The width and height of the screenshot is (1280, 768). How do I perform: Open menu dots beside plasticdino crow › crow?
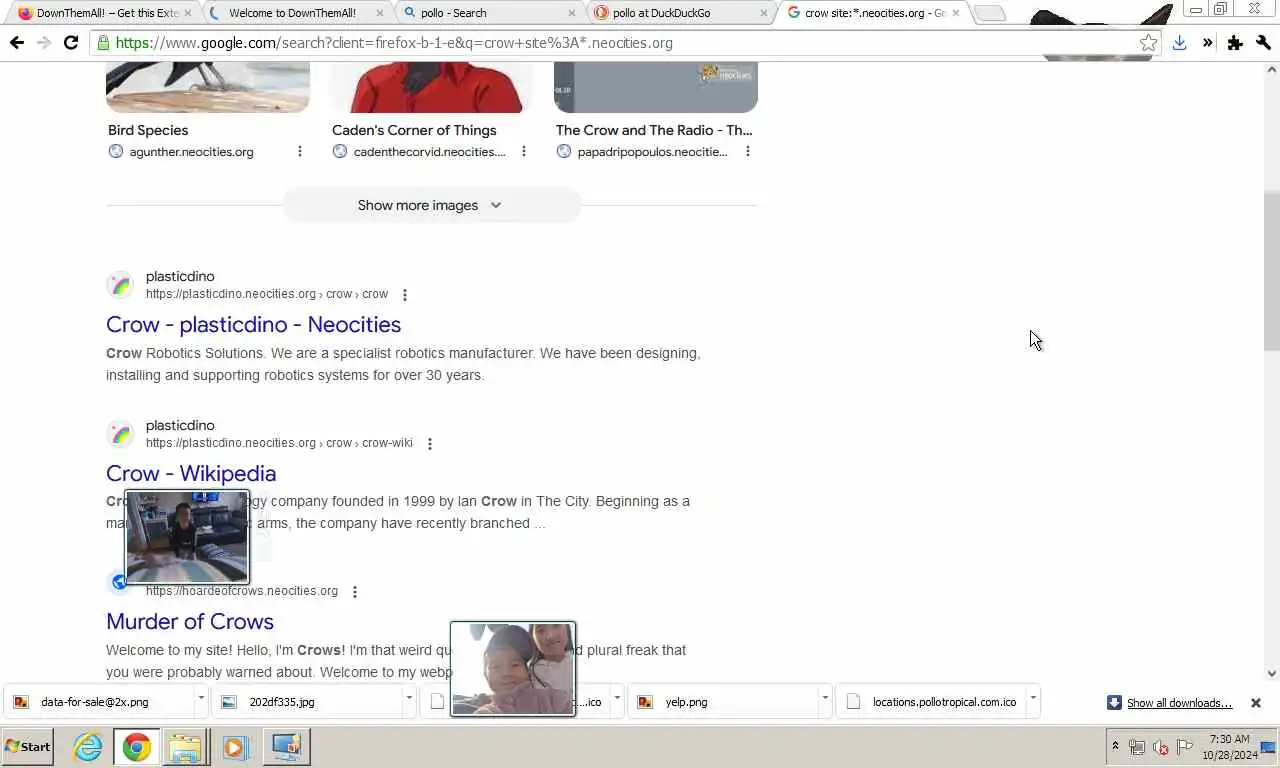pos(405,295)
